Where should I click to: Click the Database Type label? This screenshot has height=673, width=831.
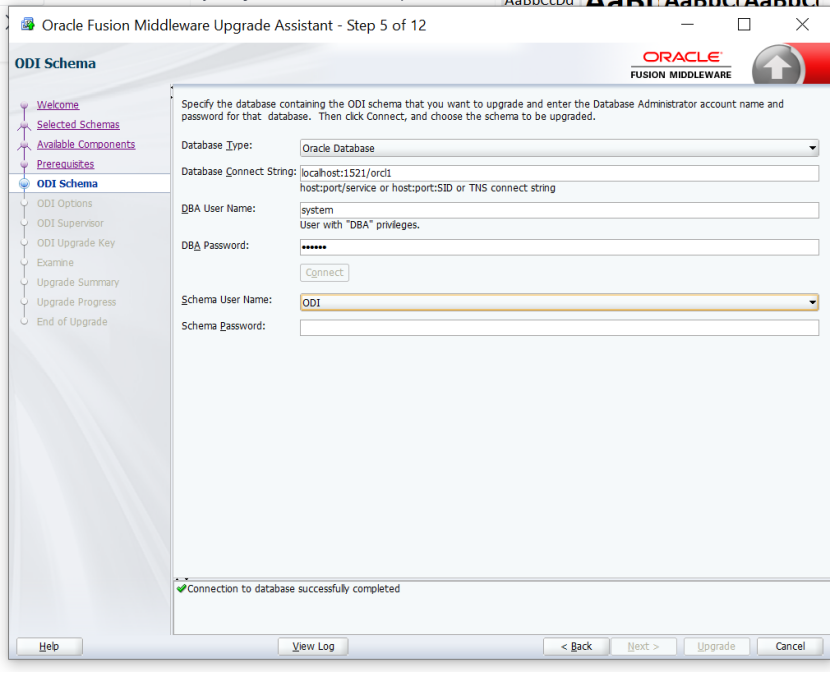217,146
